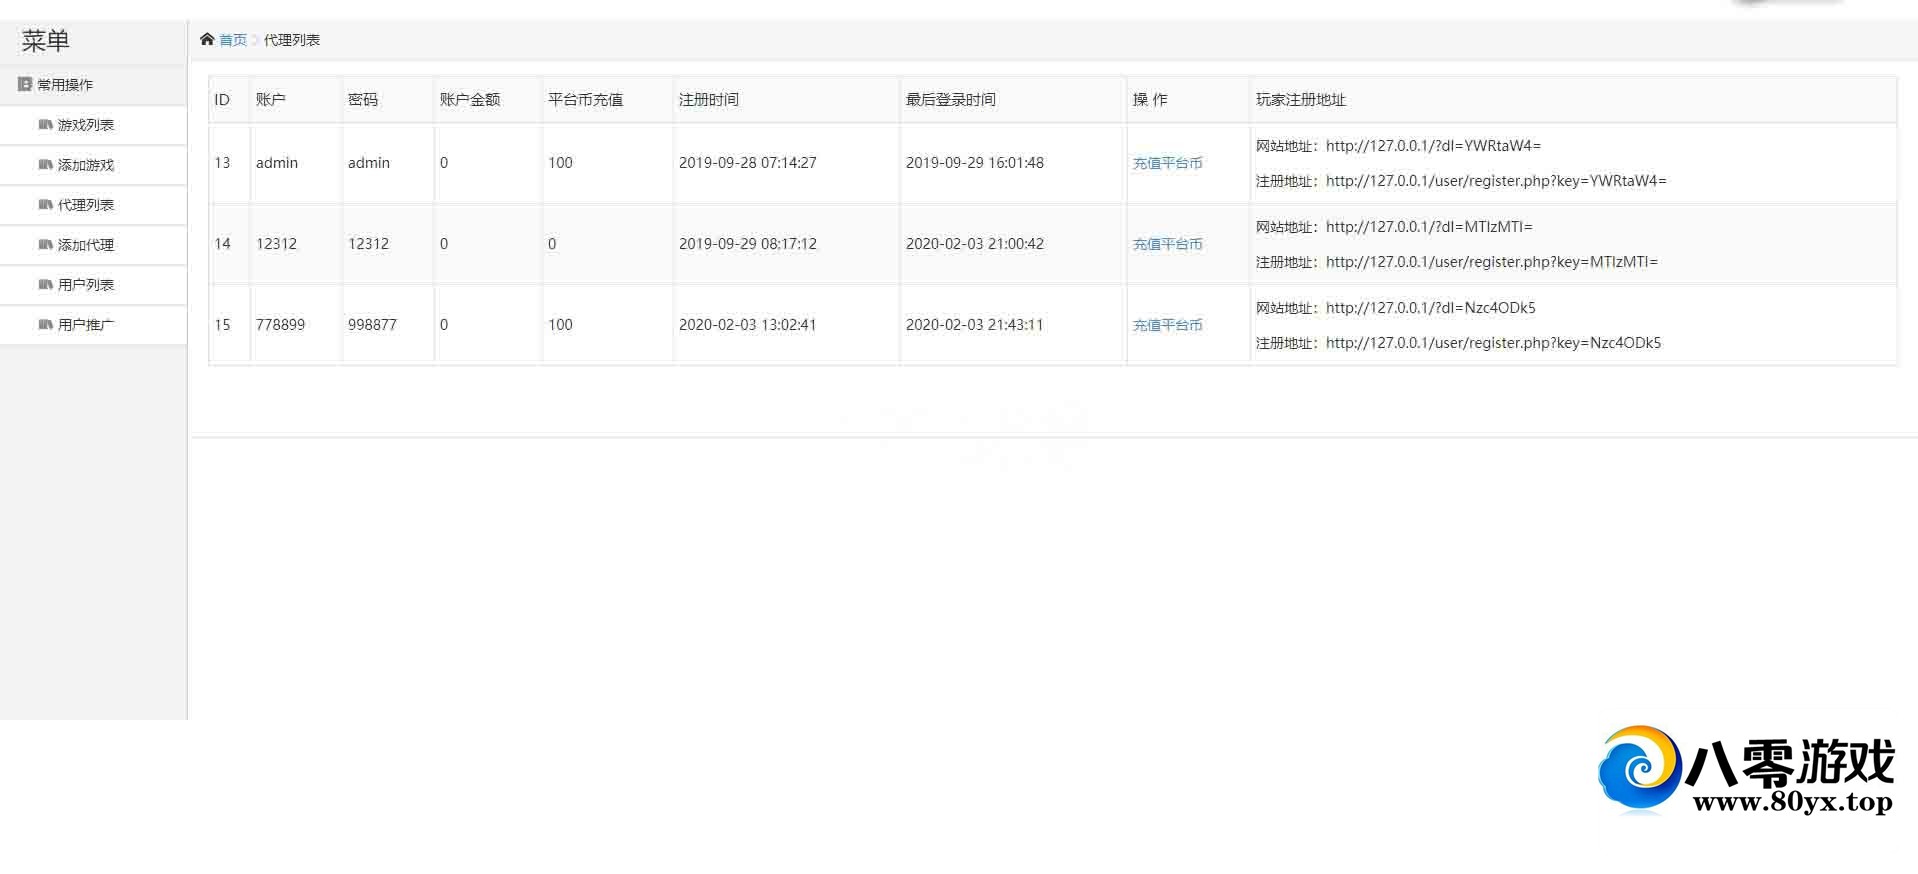Click the 注册地址 URL for admin
1918x874 pixels.
point(1495,181)
